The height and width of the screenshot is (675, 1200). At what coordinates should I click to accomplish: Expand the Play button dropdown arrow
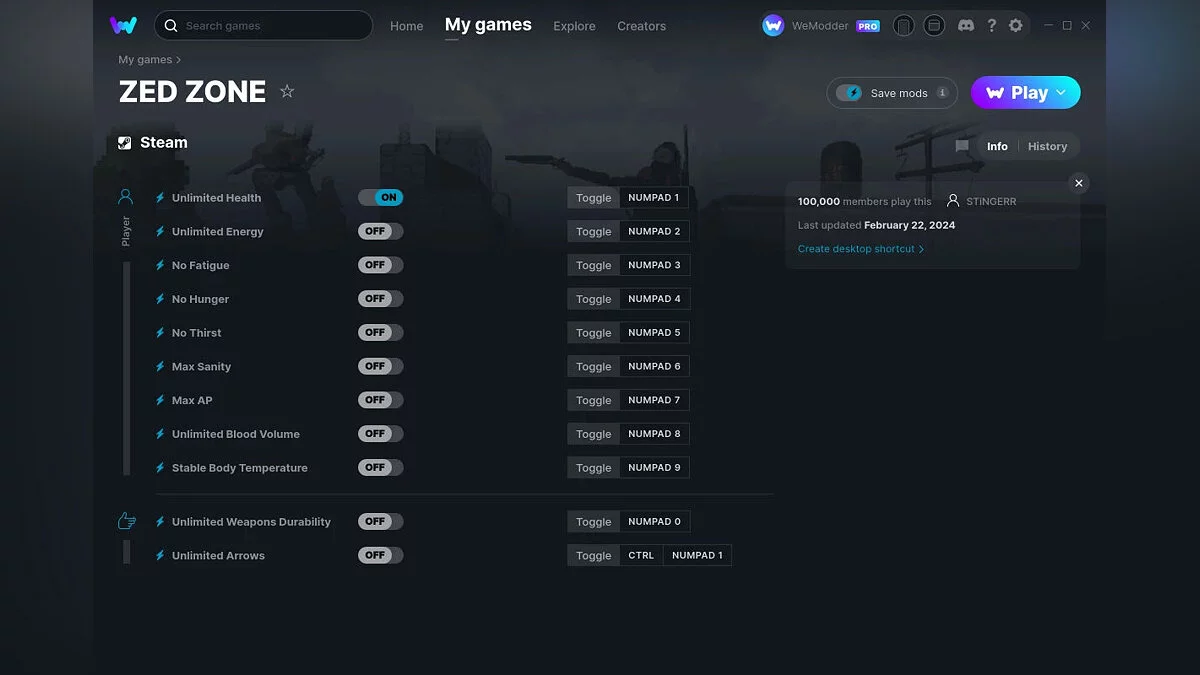[1061, 93]
